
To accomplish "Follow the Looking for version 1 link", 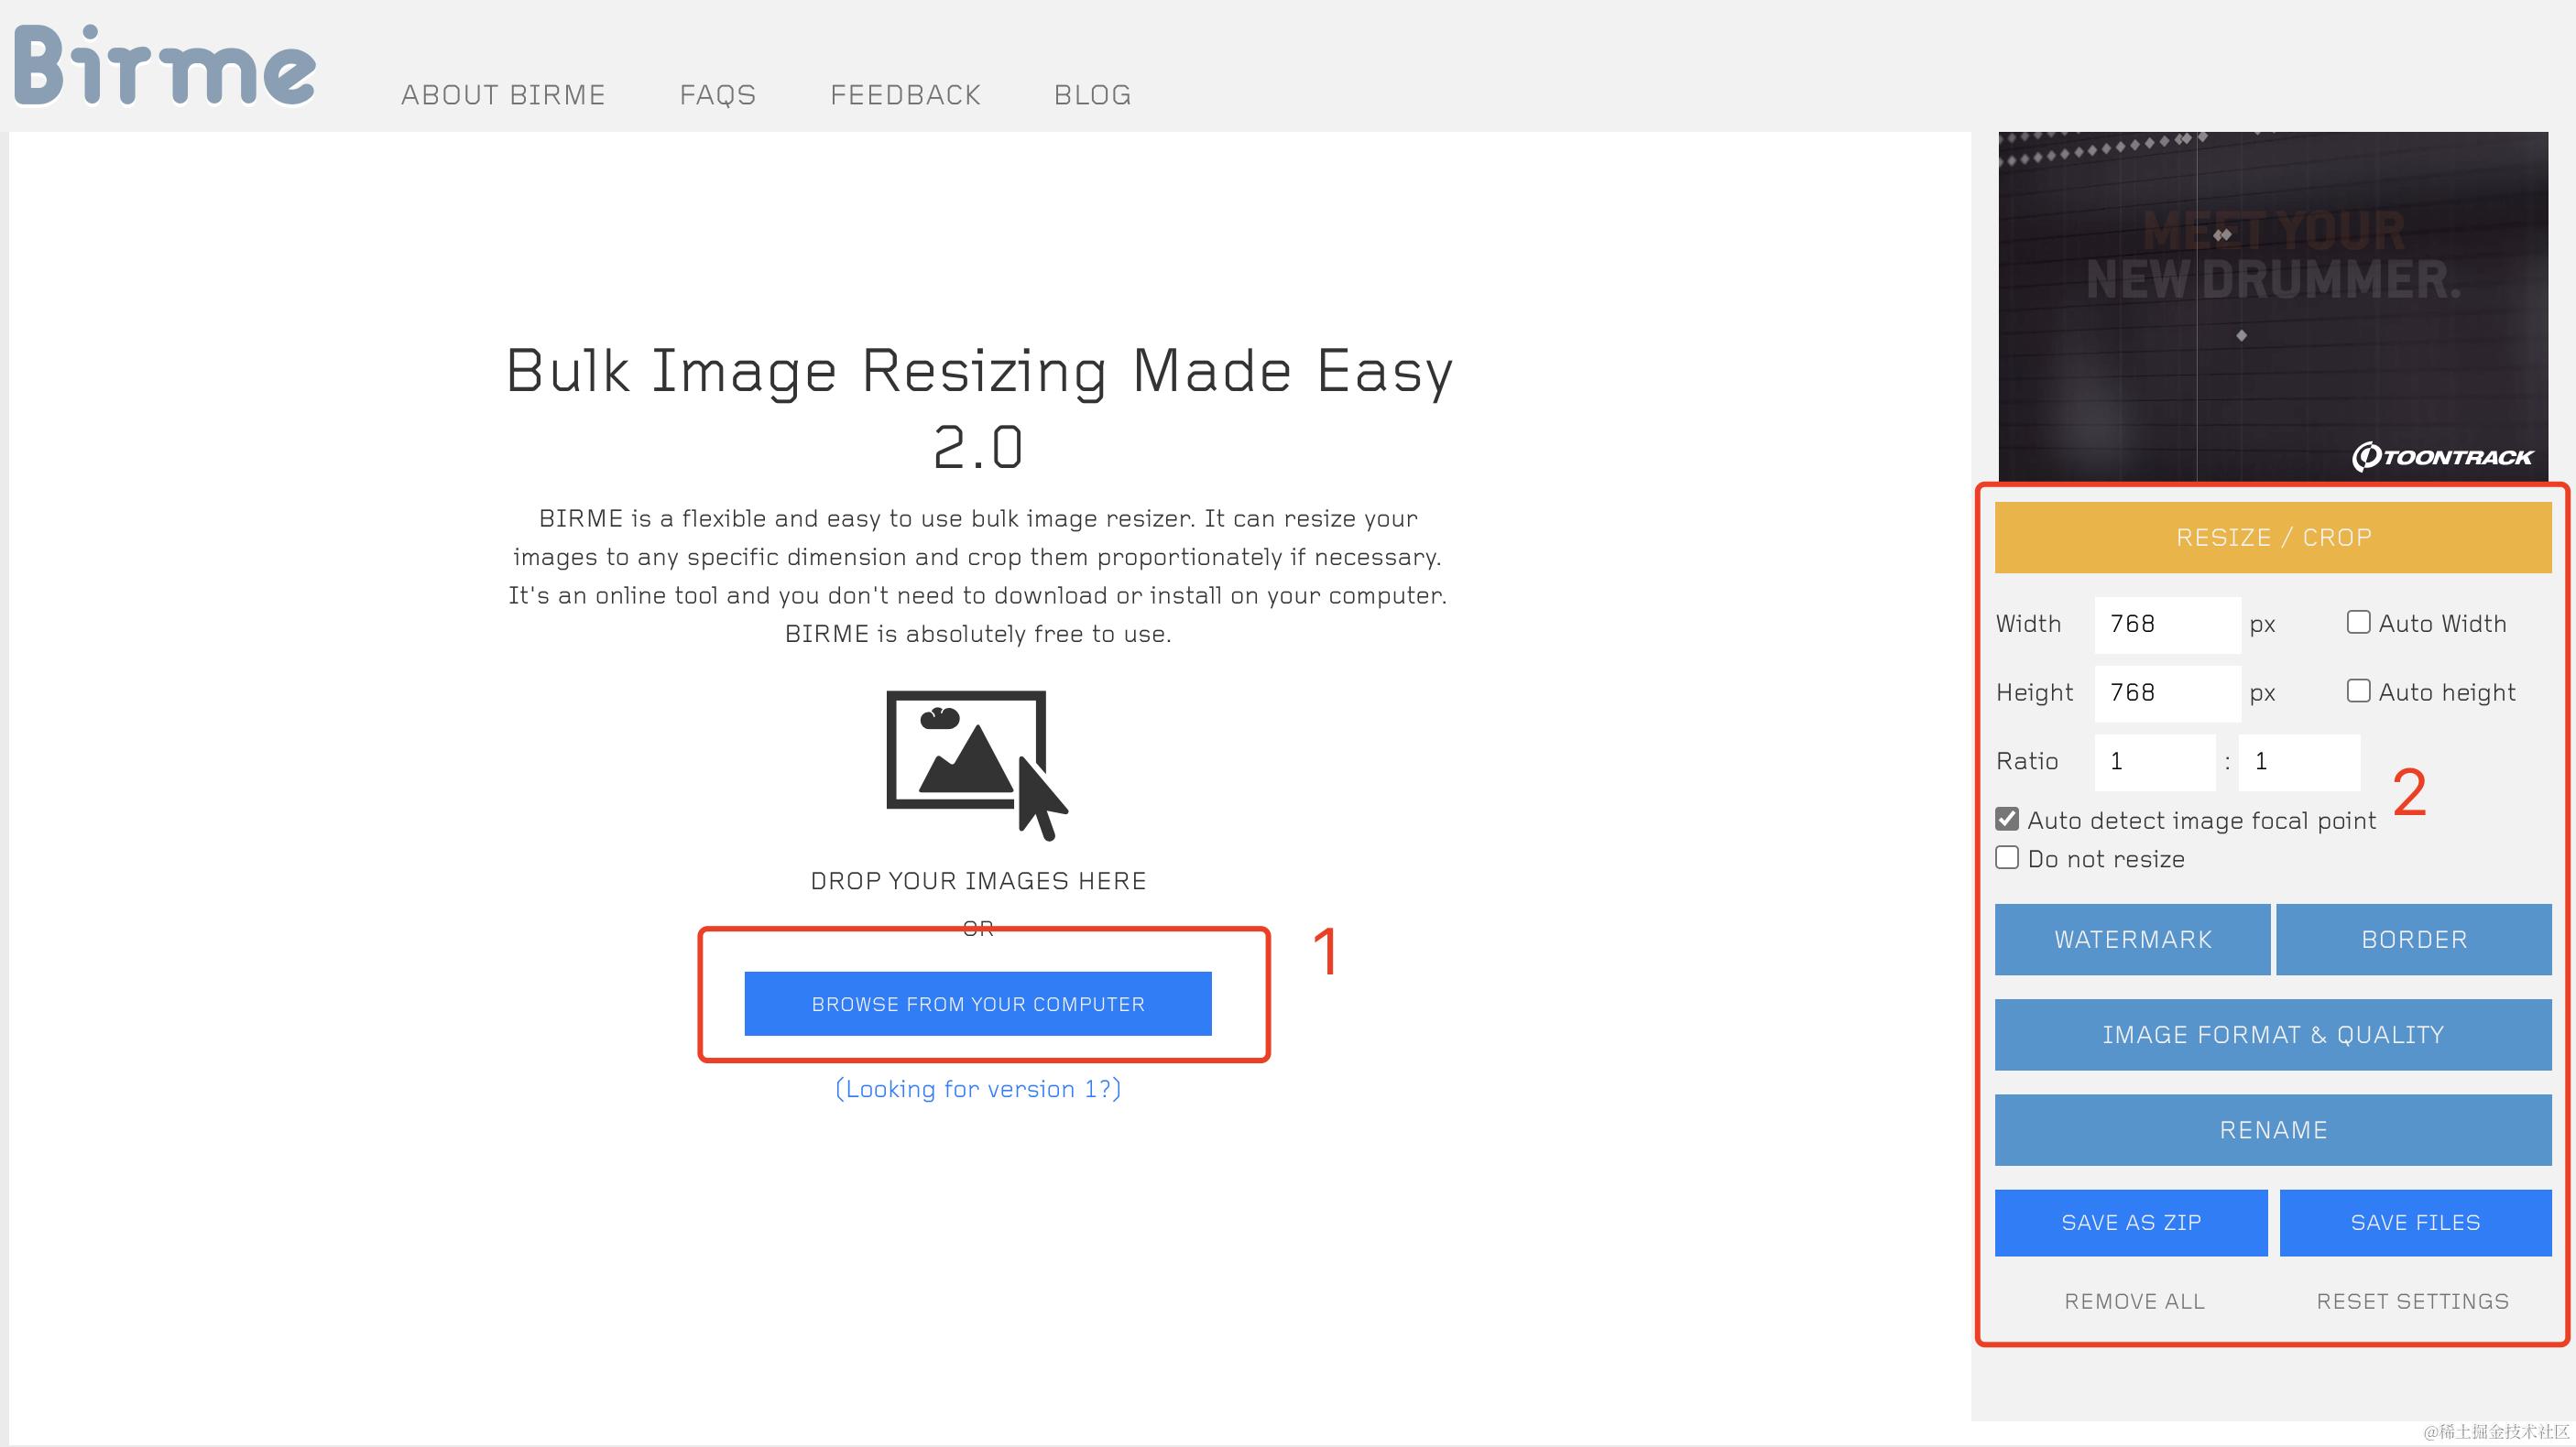I will tap(978, 1089).
